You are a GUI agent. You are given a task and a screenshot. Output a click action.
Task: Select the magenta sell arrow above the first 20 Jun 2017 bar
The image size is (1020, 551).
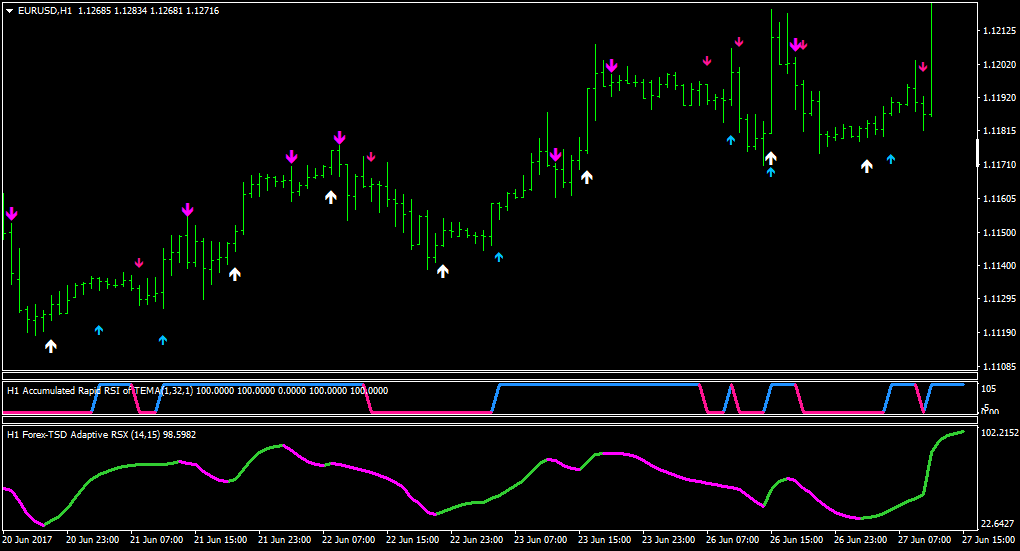click(11, 213)
